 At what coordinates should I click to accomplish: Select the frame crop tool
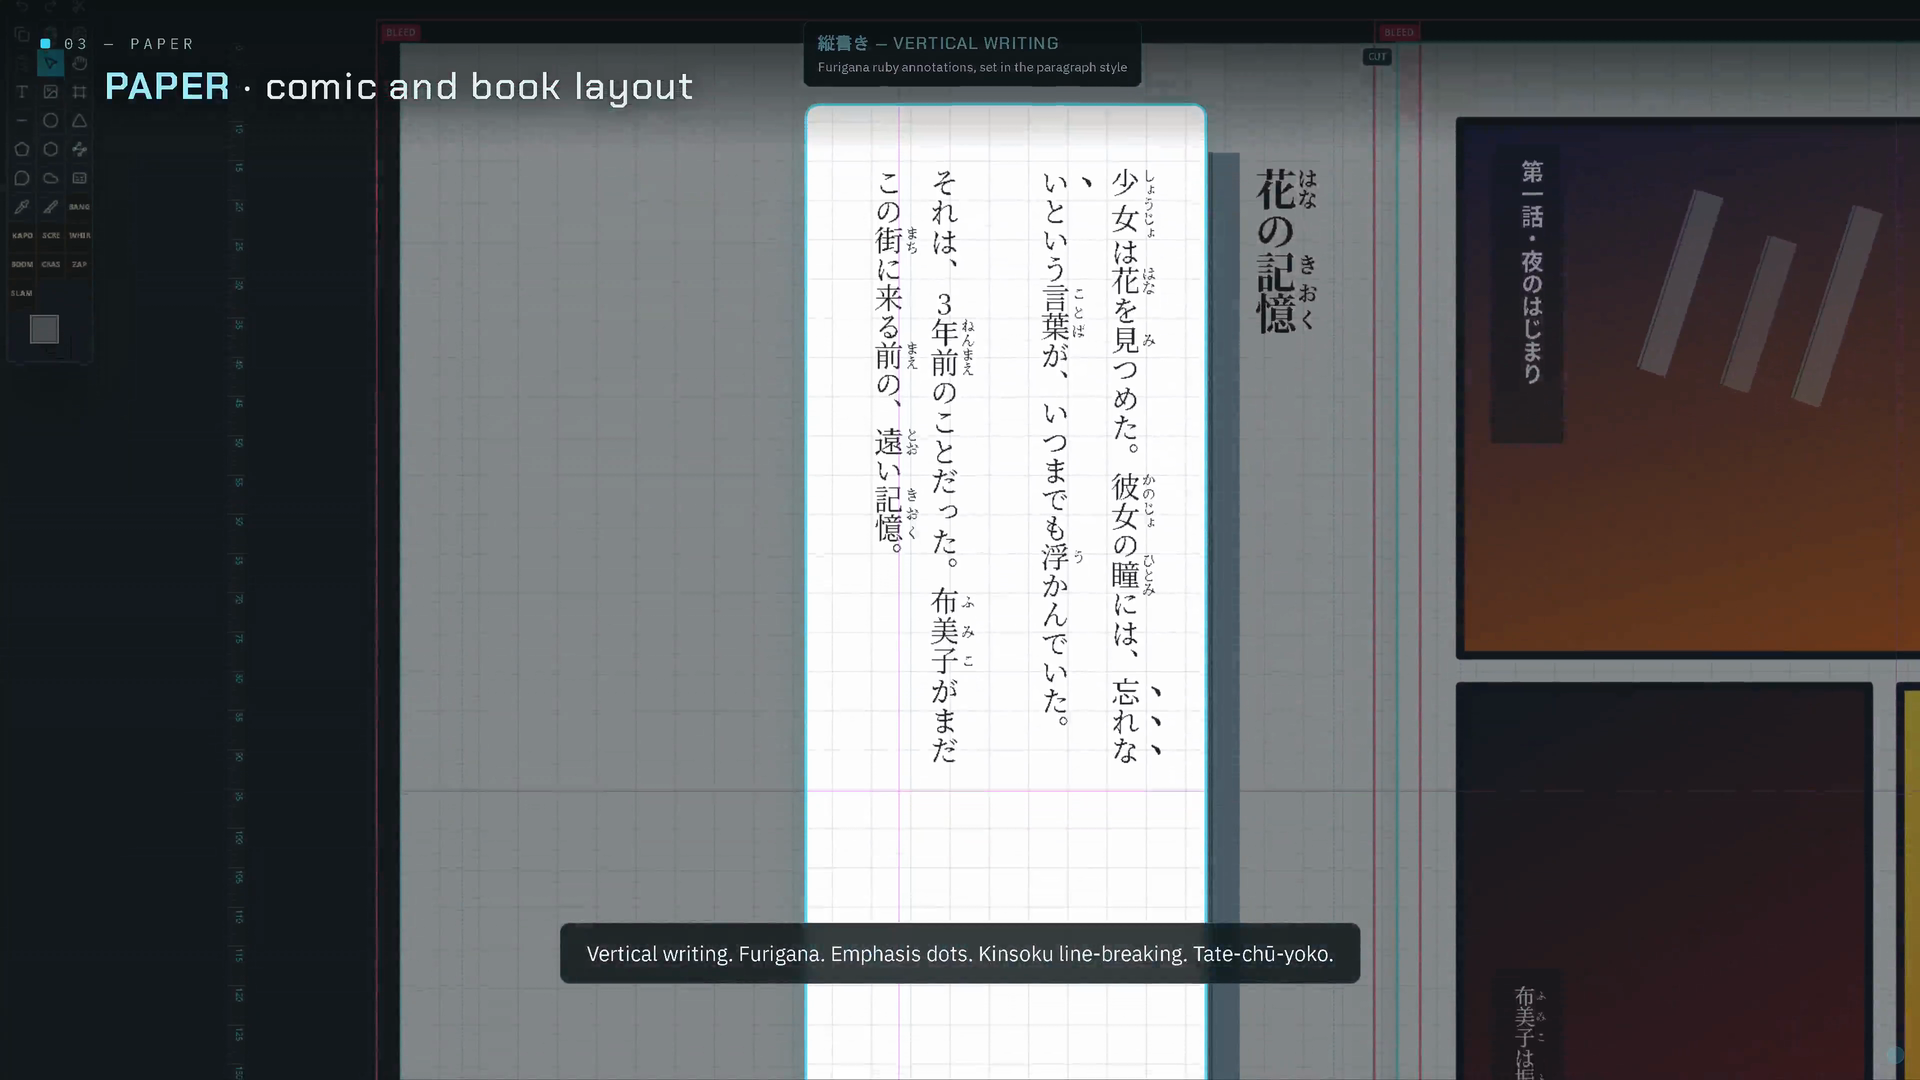tap(80, 92)
